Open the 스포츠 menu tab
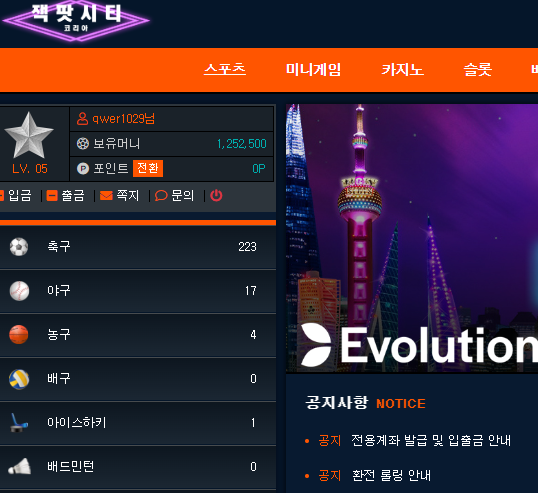 click(x=225, y=69)
